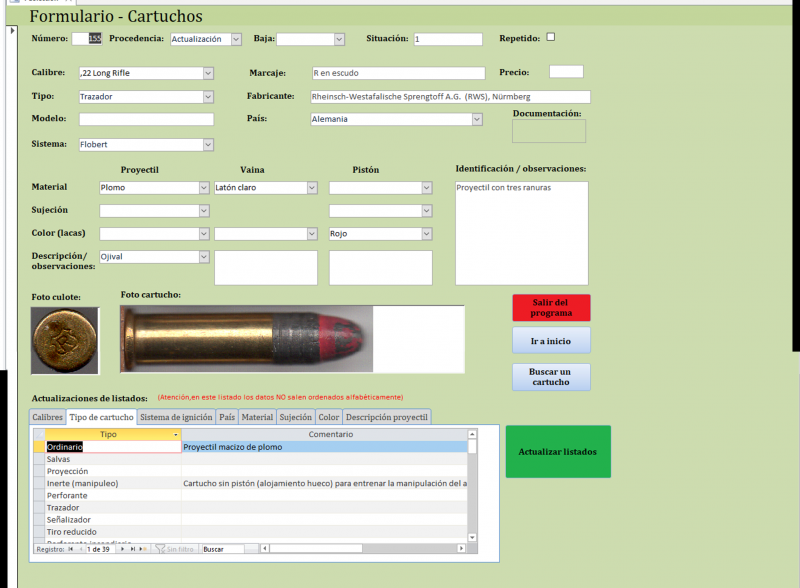Go to first record in navigator
800x588 pixels.
70,549
